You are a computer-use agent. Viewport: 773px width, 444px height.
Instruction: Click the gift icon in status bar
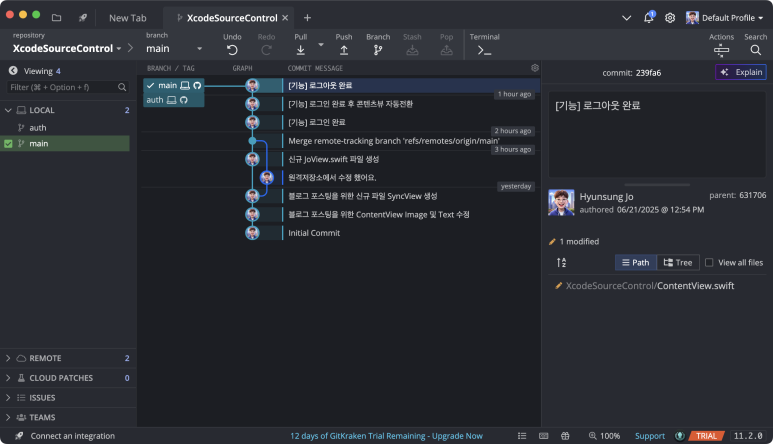565,436
